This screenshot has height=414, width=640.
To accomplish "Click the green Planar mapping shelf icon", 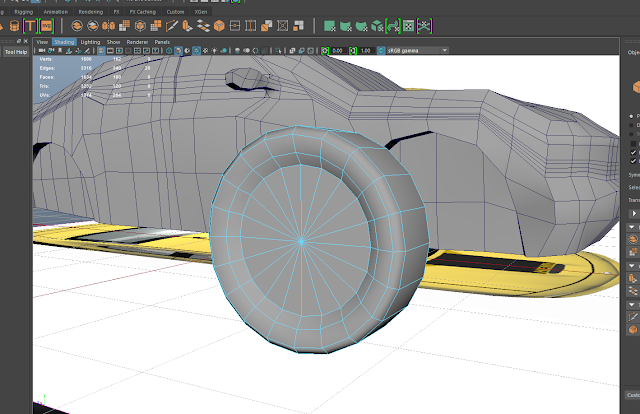I will [329, 26].
